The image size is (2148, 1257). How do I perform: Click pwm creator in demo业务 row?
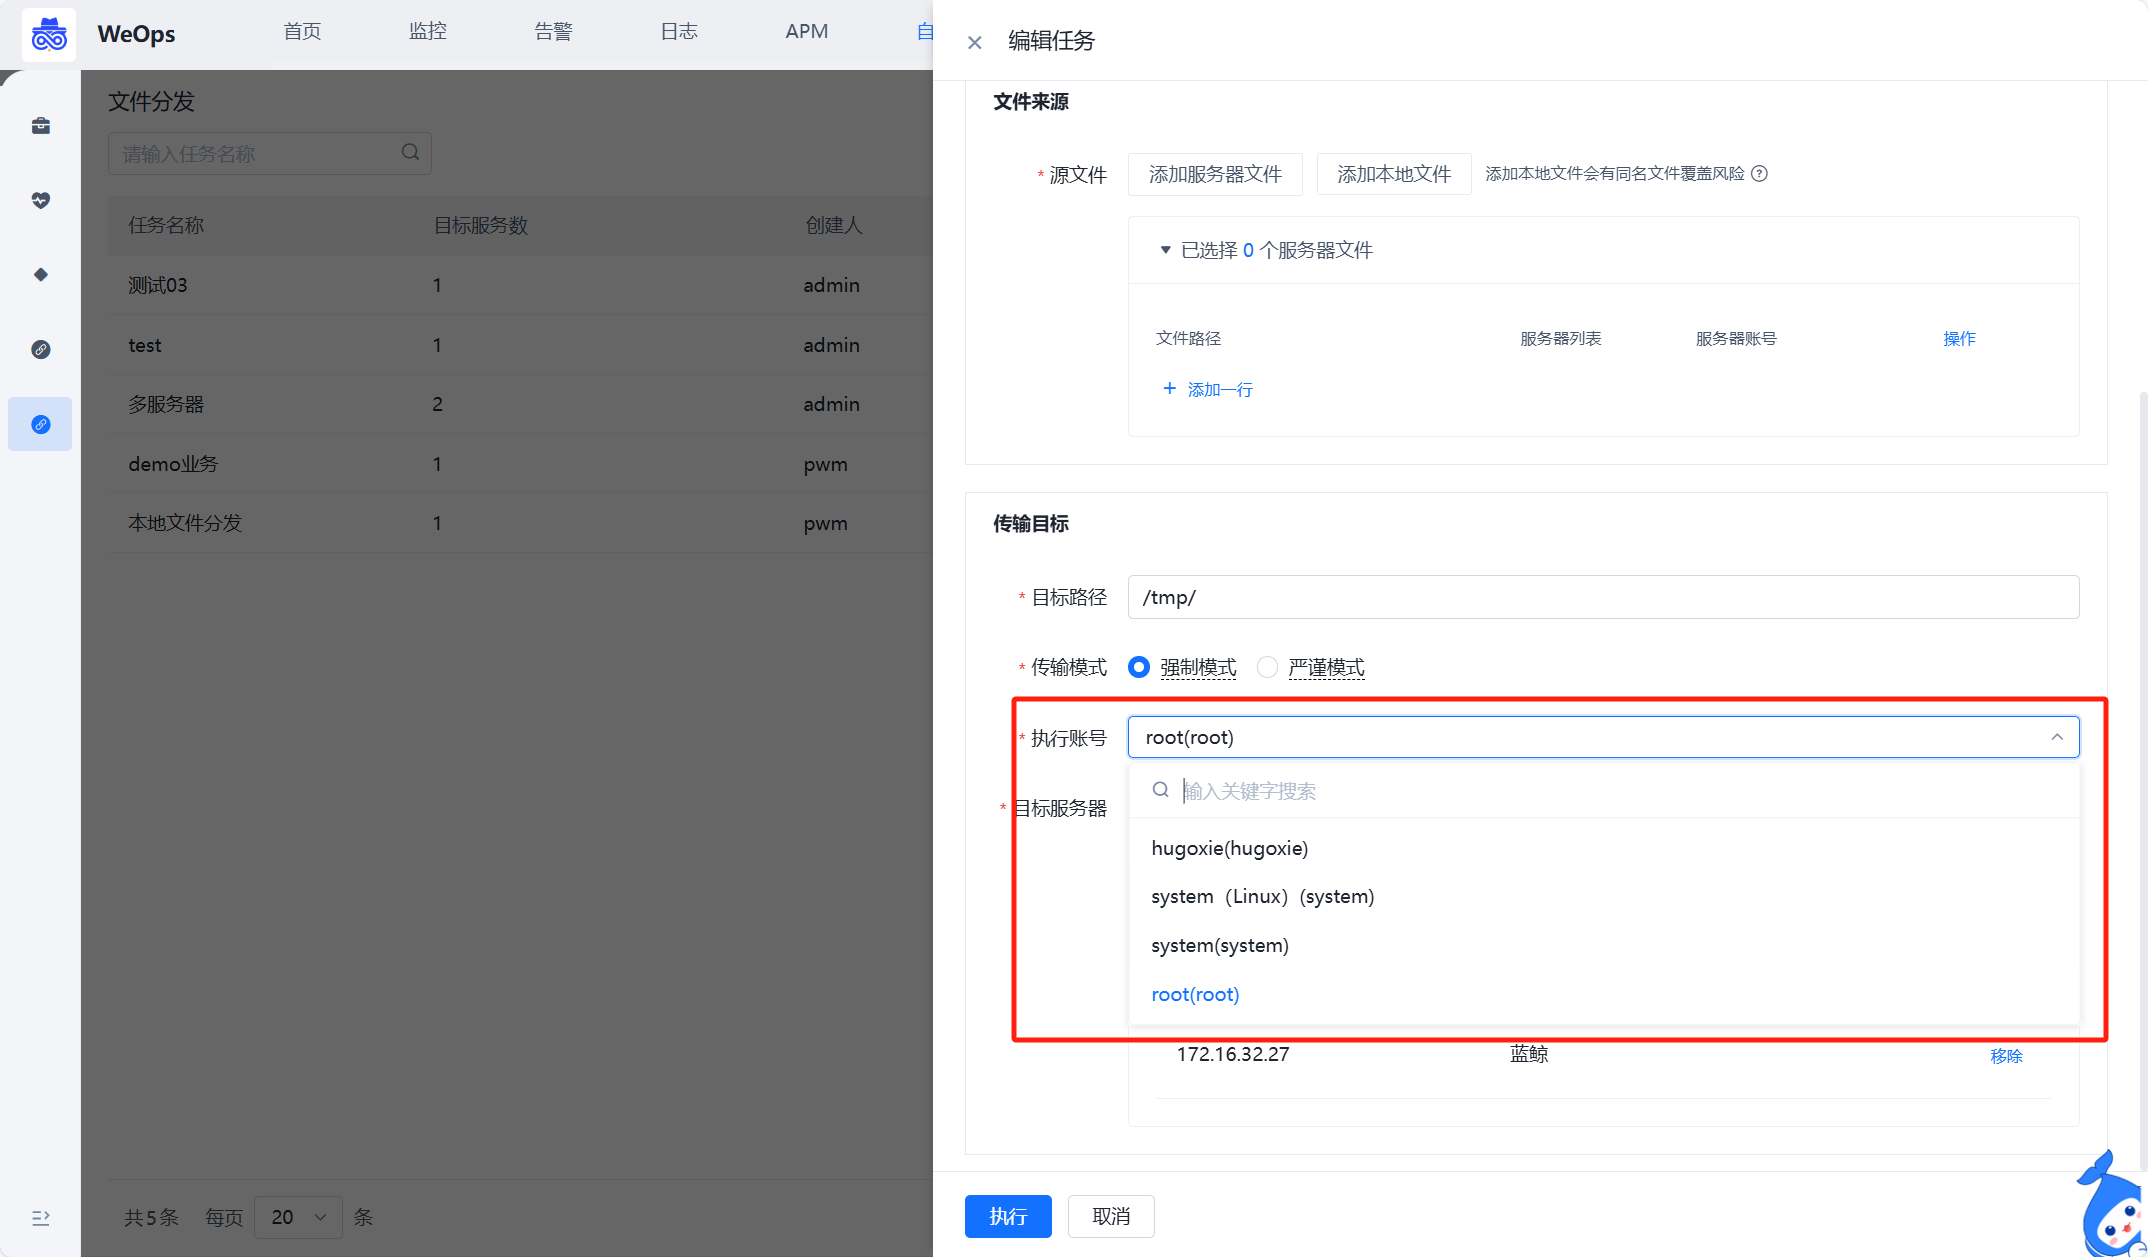825,464
